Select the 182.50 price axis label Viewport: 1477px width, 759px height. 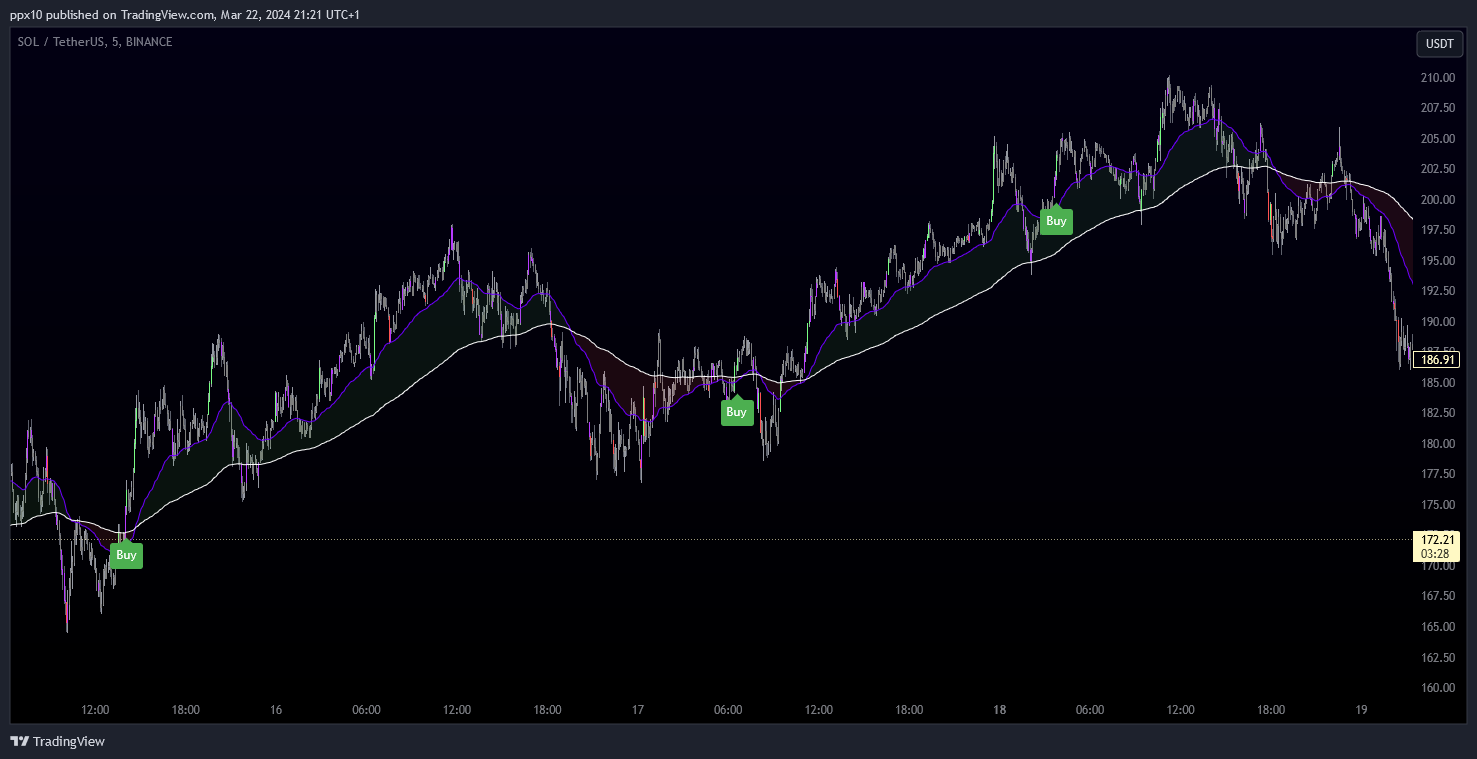[1437, 413]
